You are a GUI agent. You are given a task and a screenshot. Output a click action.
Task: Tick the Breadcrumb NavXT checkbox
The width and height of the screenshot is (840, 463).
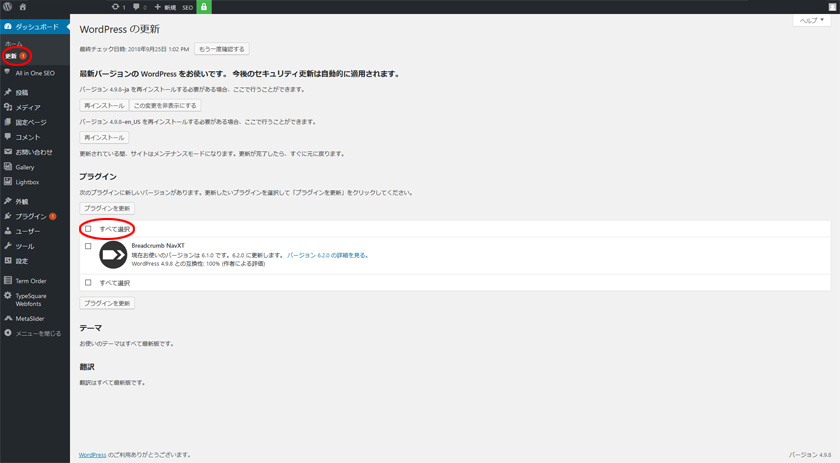coord(88,247)
